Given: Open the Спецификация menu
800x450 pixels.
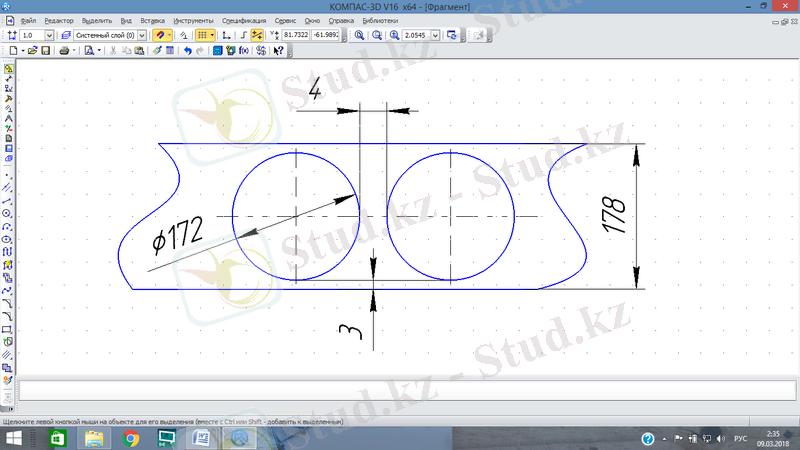Looking at the screenshot, I should [x=244, y=21].
